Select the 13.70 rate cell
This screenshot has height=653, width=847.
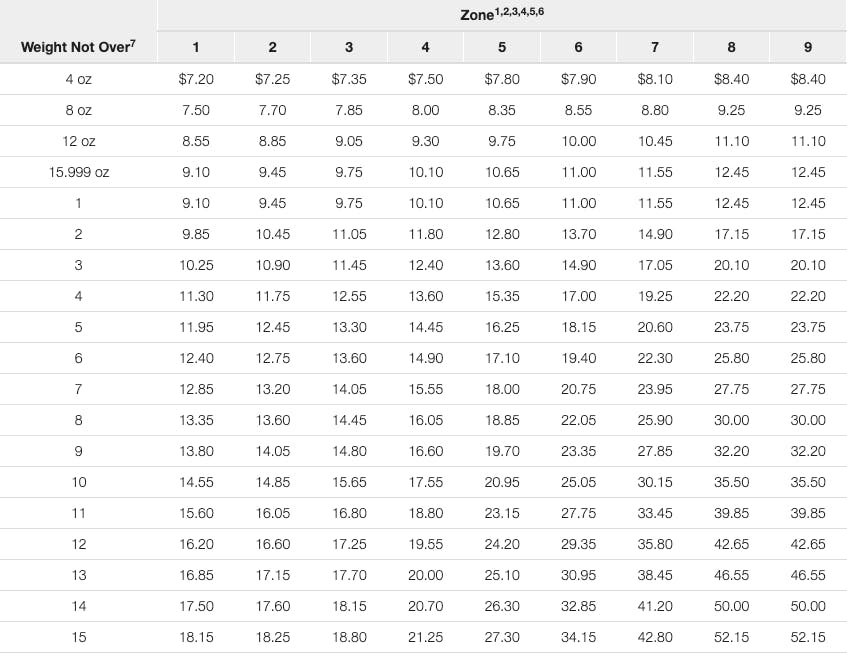pyautogui.click(x=579, y=234)
